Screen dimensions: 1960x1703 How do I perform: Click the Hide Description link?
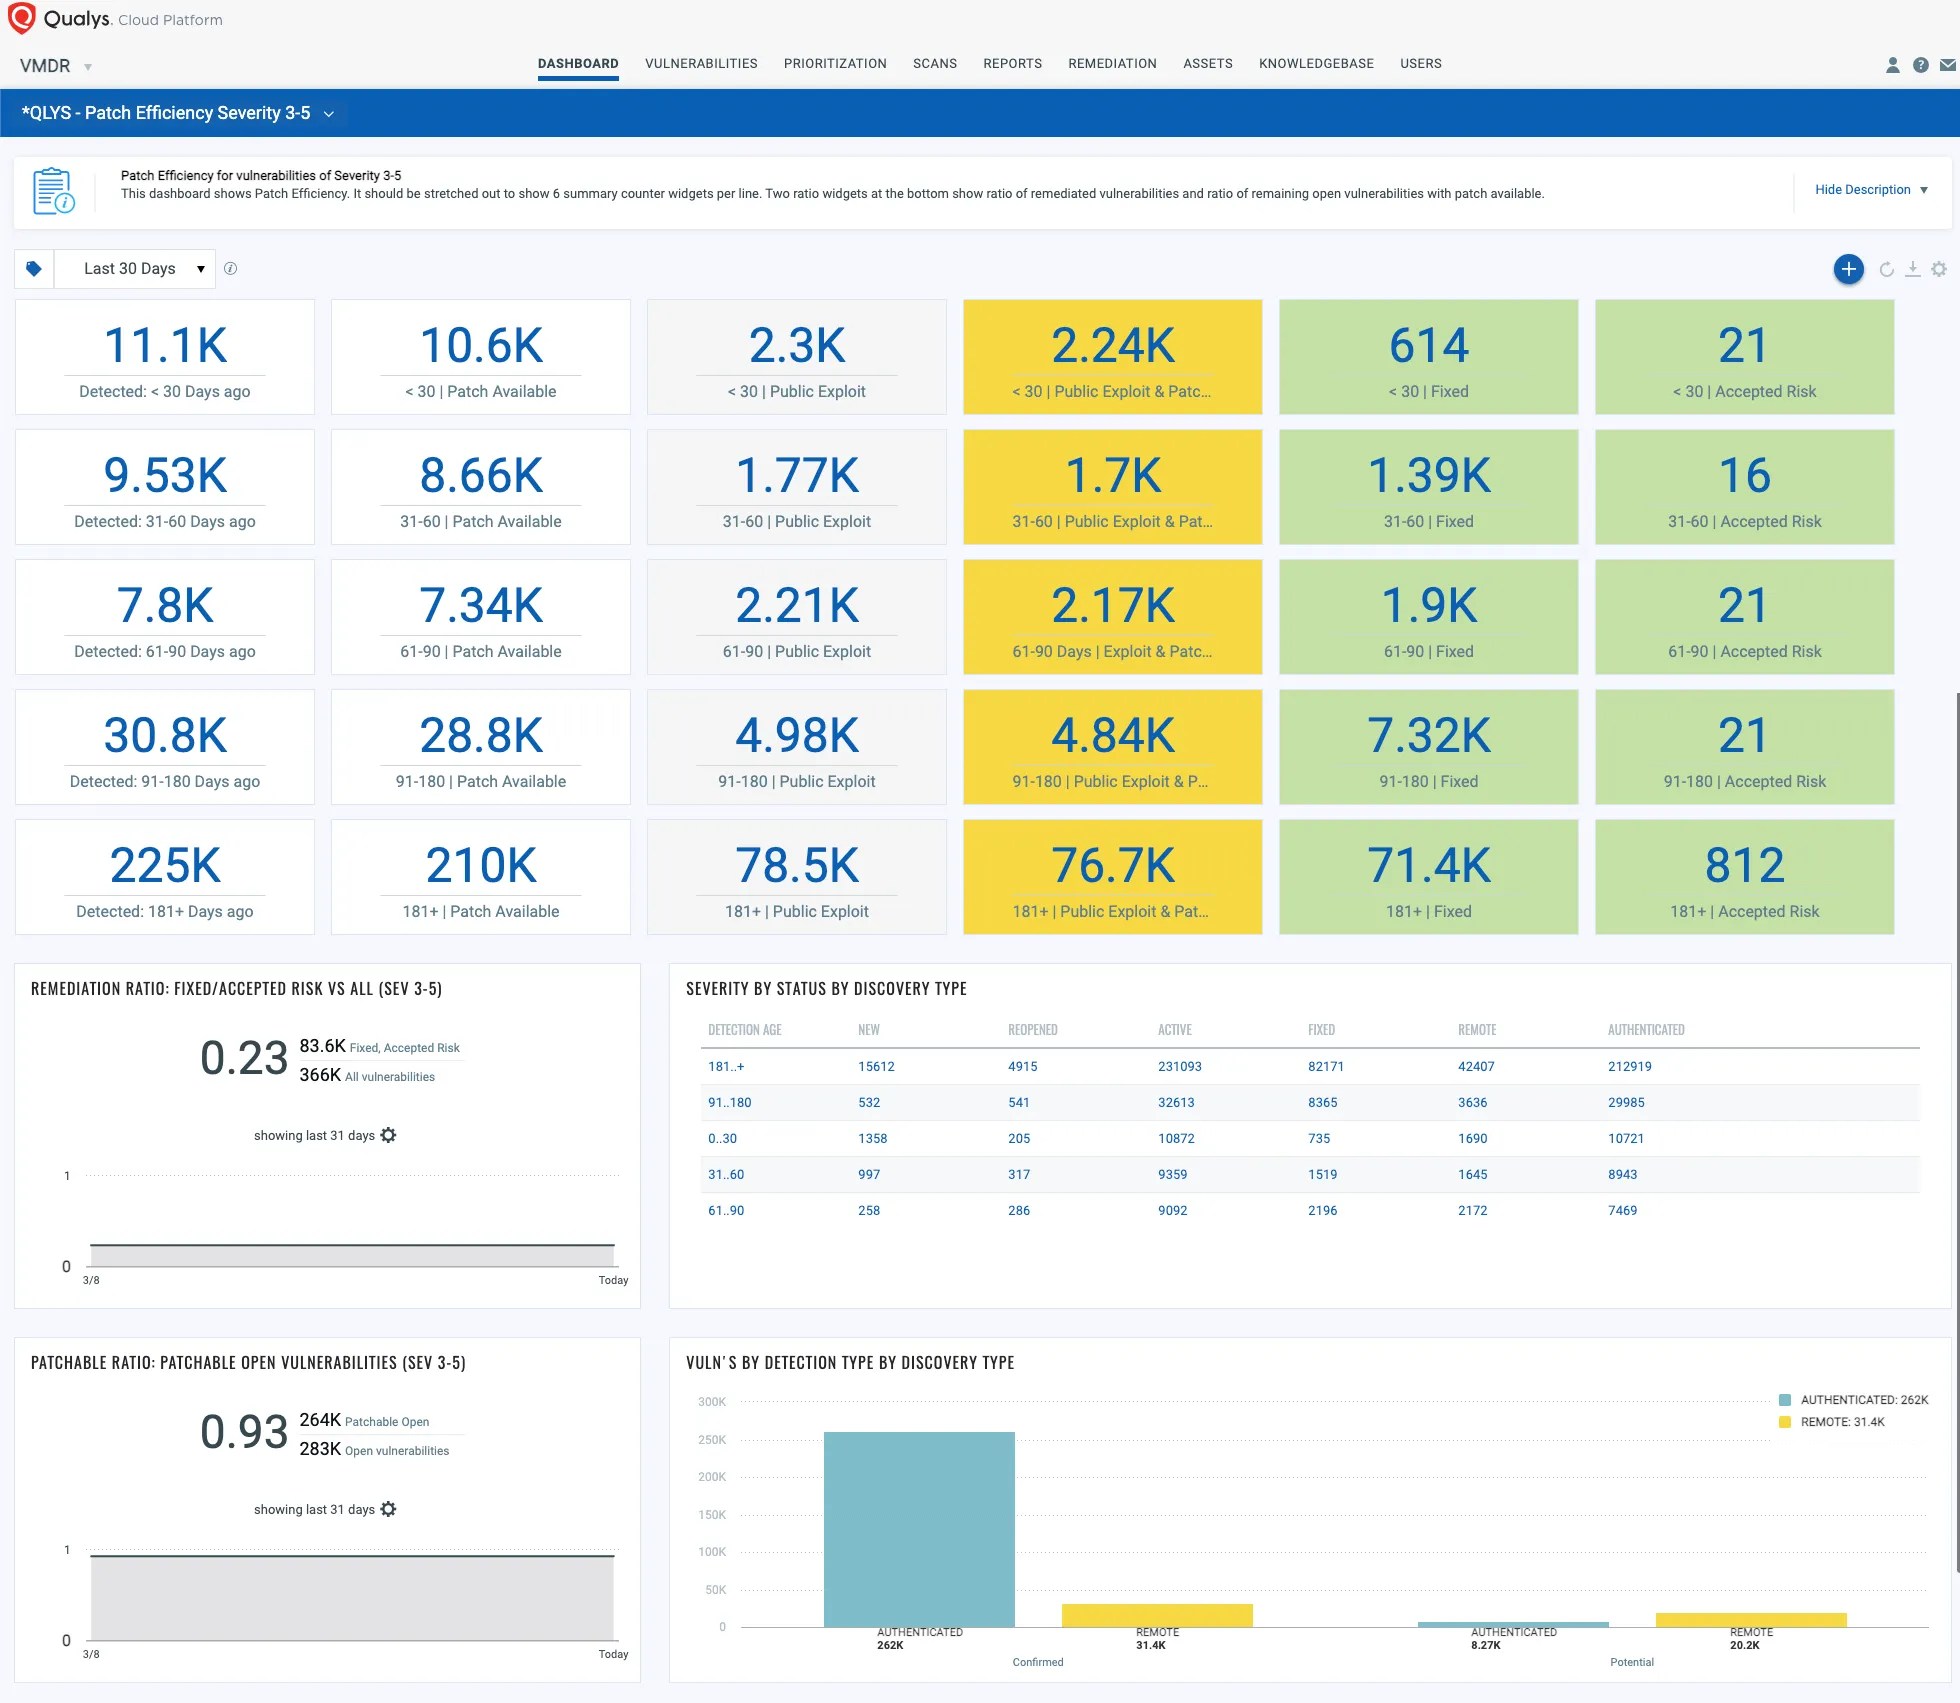coord(1863,189)
